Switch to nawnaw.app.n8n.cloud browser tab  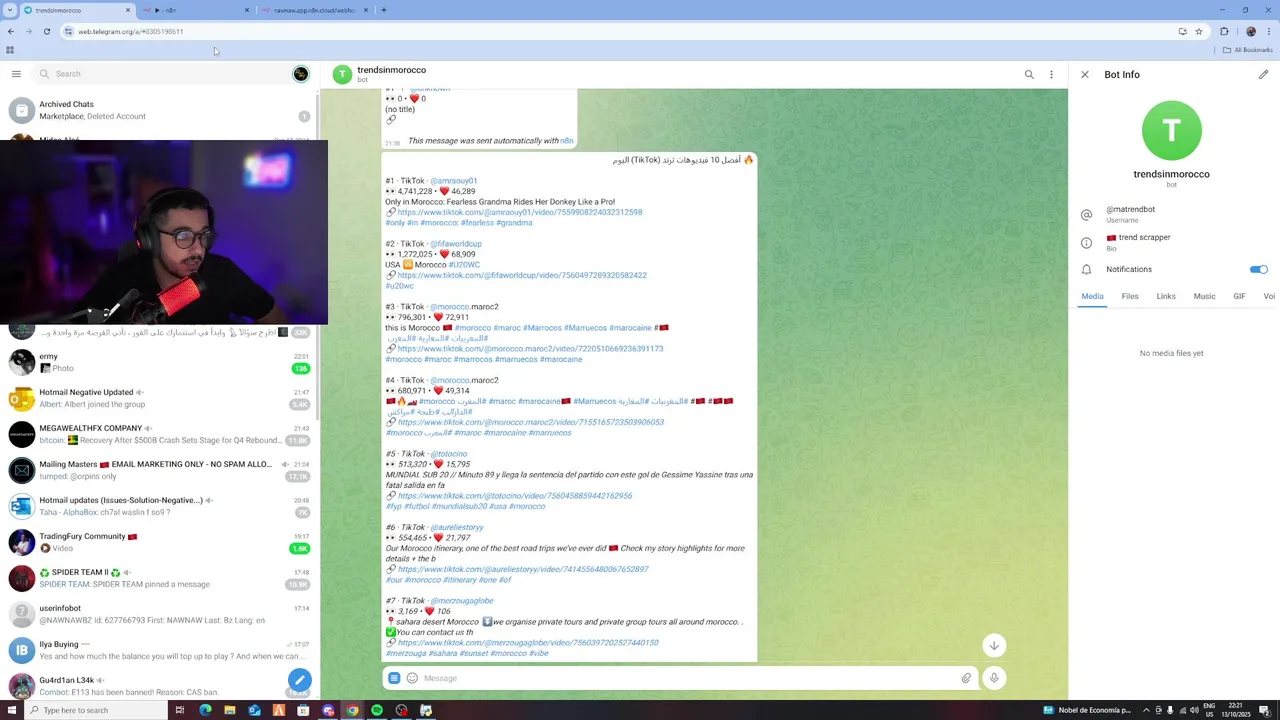click(314, 10)
